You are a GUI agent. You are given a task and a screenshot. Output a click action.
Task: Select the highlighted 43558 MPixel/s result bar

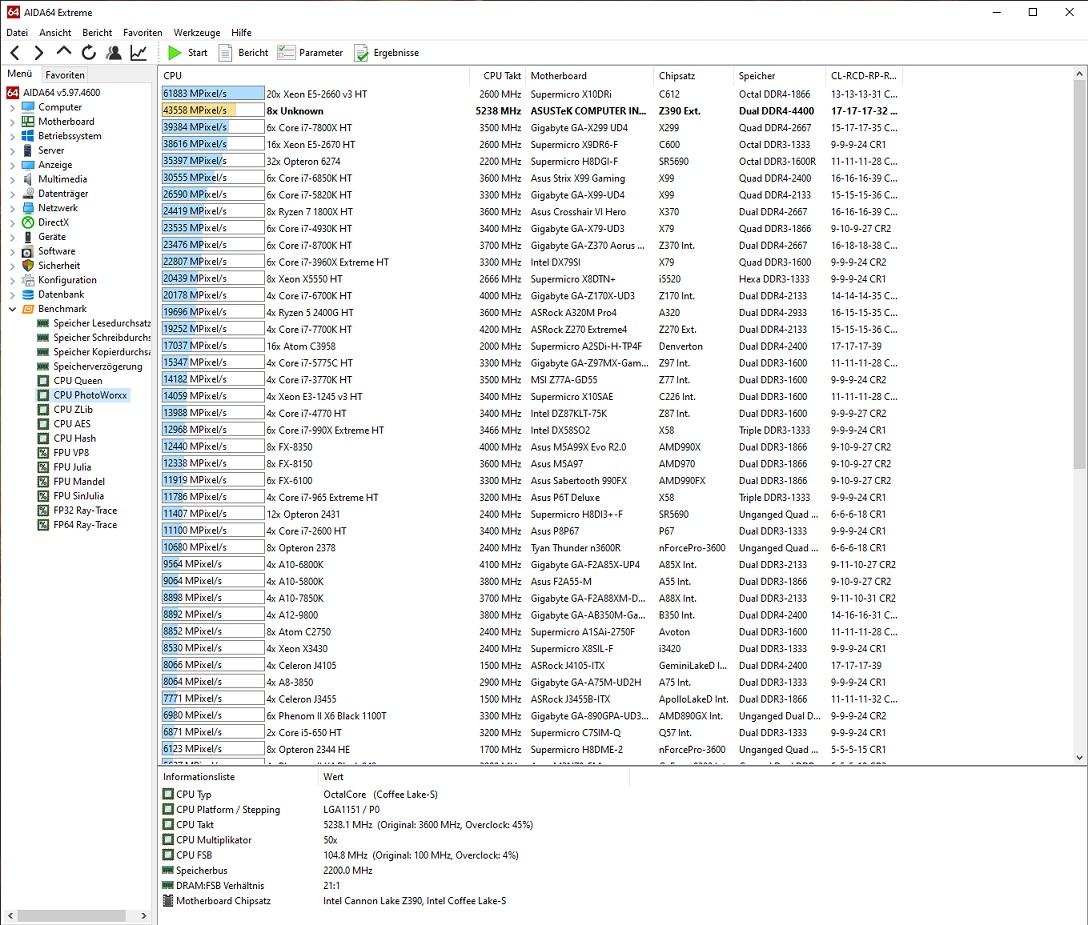tap(213, 110)
